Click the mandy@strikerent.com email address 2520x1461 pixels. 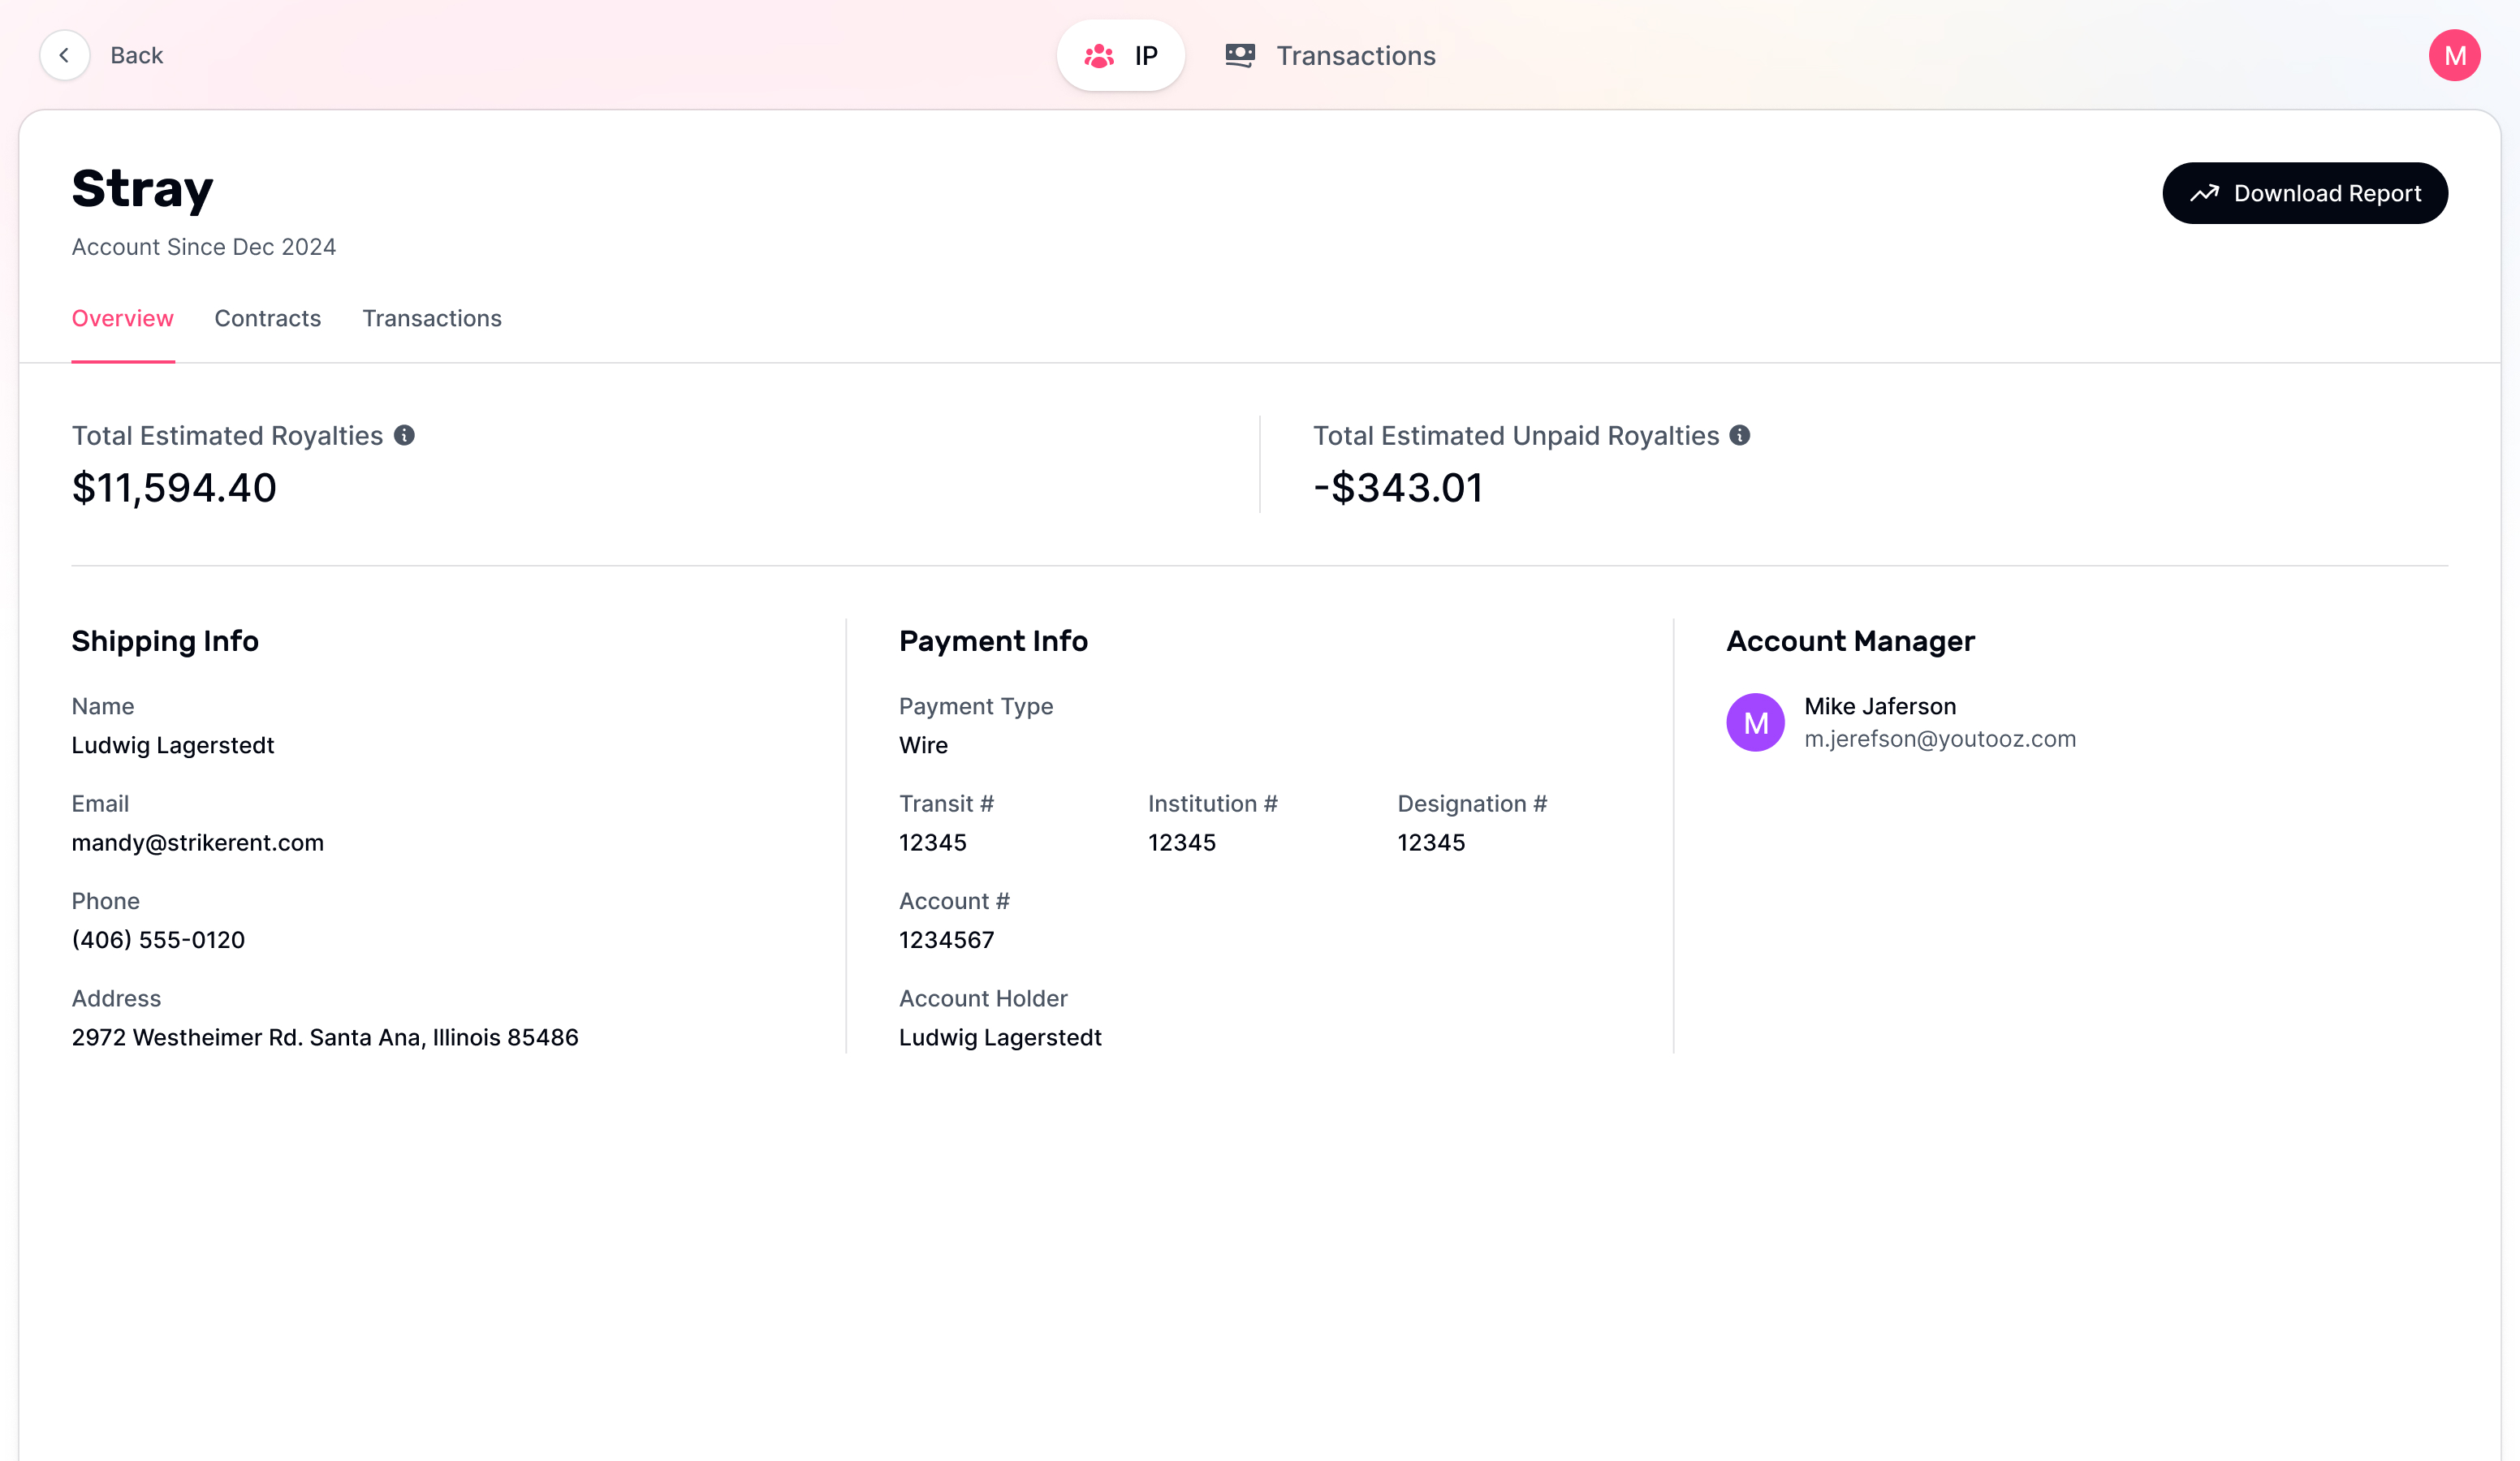(198, 842)
